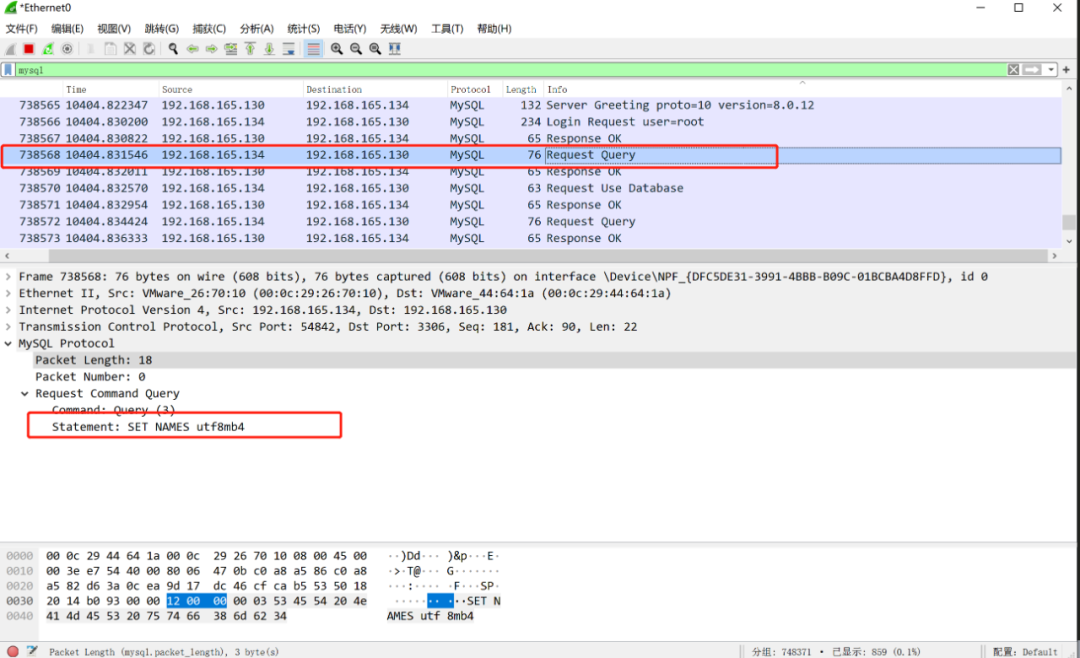Open the capture options dialog

click(x=67, y=49)
